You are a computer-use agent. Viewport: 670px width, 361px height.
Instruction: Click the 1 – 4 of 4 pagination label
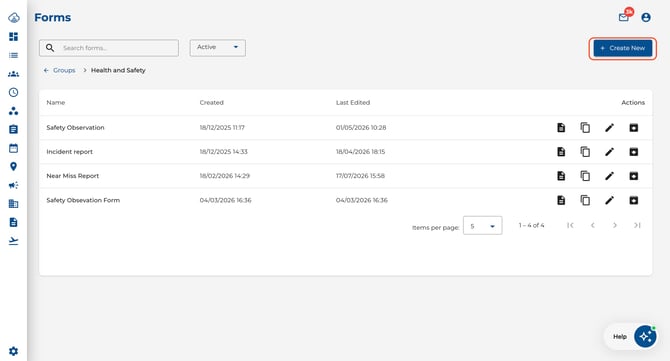click(x=532, y=225)
